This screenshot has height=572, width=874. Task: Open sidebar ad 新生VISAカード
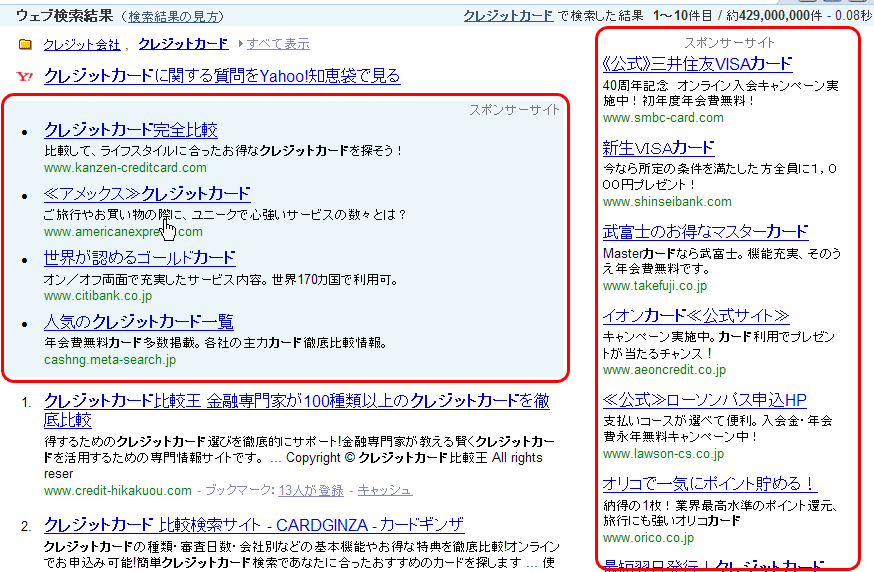(x=658, y=148)
